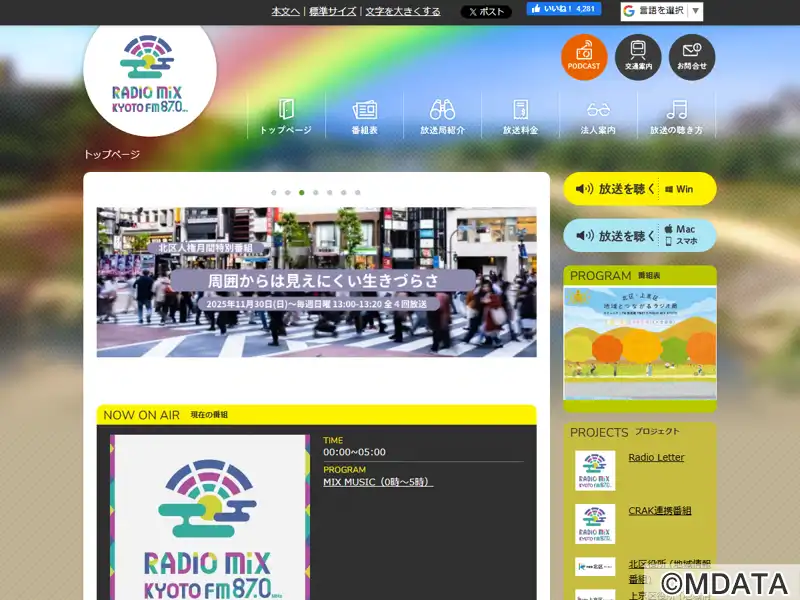Viewport: 800px width, 600px height.
Task: Select 標準サイズ text size link
Action: click(333, 11)
